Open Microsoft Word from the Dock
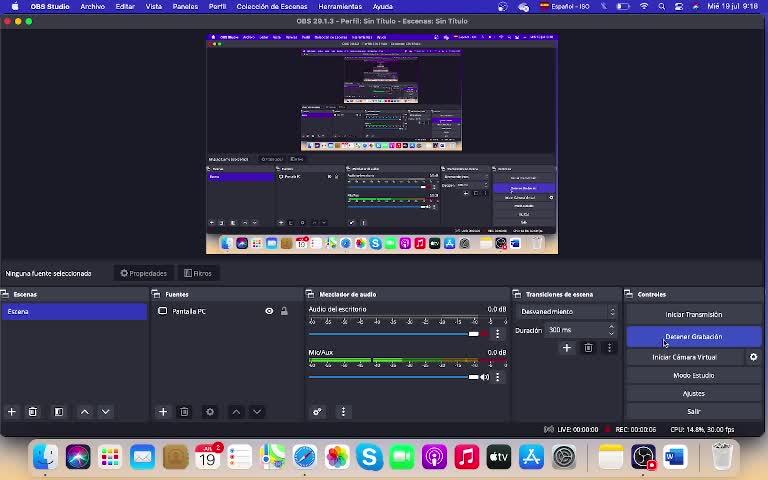 (675, 456)
